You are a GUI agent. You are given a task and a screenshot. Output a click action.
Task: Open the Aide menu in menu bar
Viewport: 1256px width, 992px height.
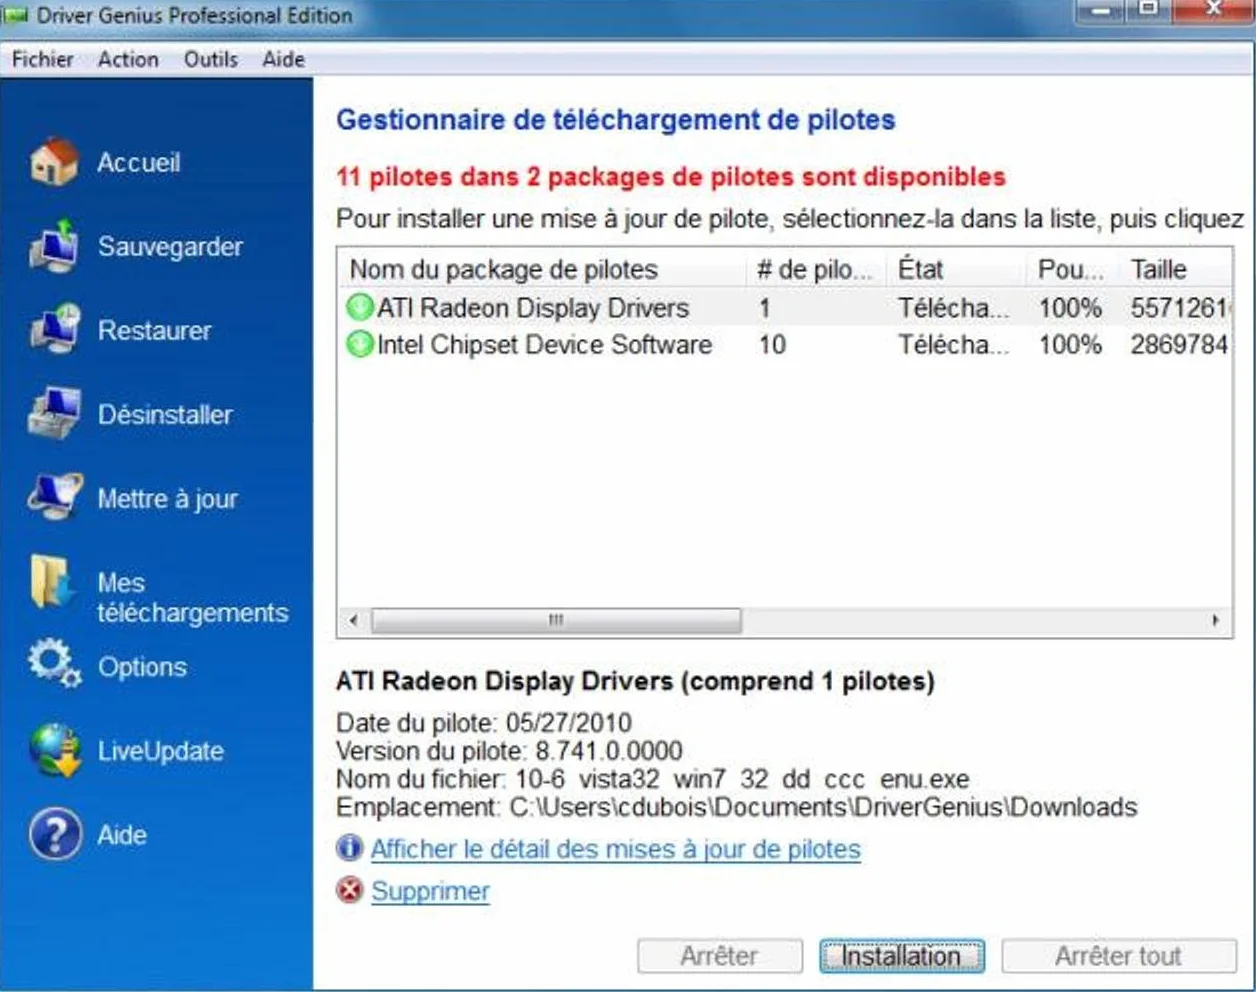283,59
